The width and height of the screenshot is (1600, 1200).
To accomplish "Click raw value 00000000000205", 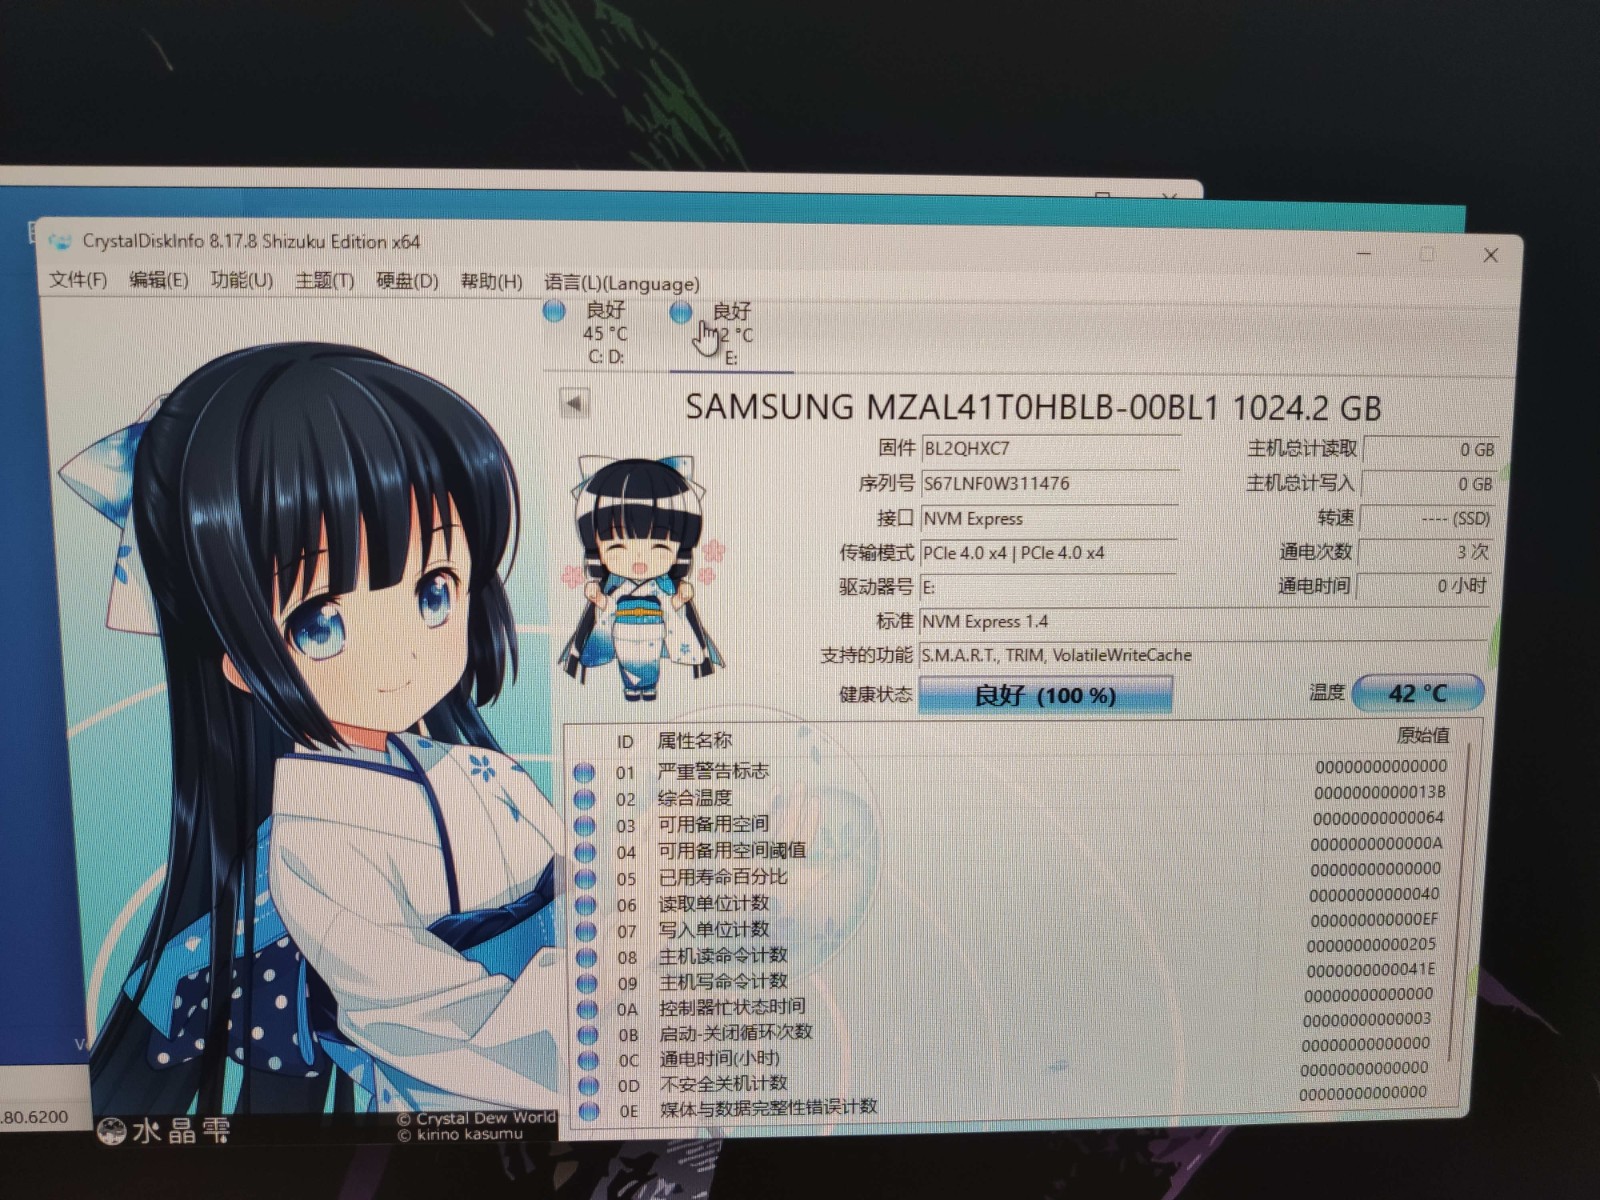I will (x=1372, y=944).
